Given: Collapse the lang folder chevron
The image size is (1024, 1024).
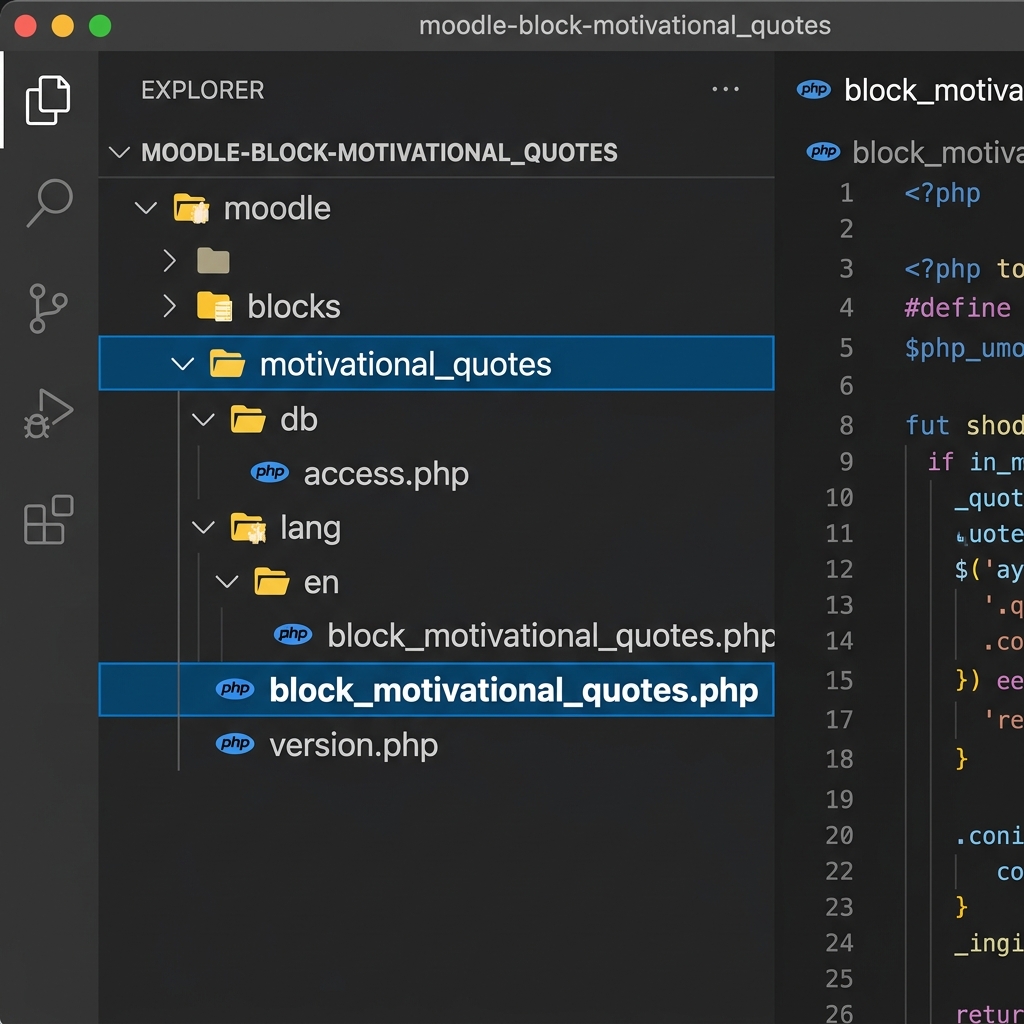Looking at the screenshot, I should [203, 527].
